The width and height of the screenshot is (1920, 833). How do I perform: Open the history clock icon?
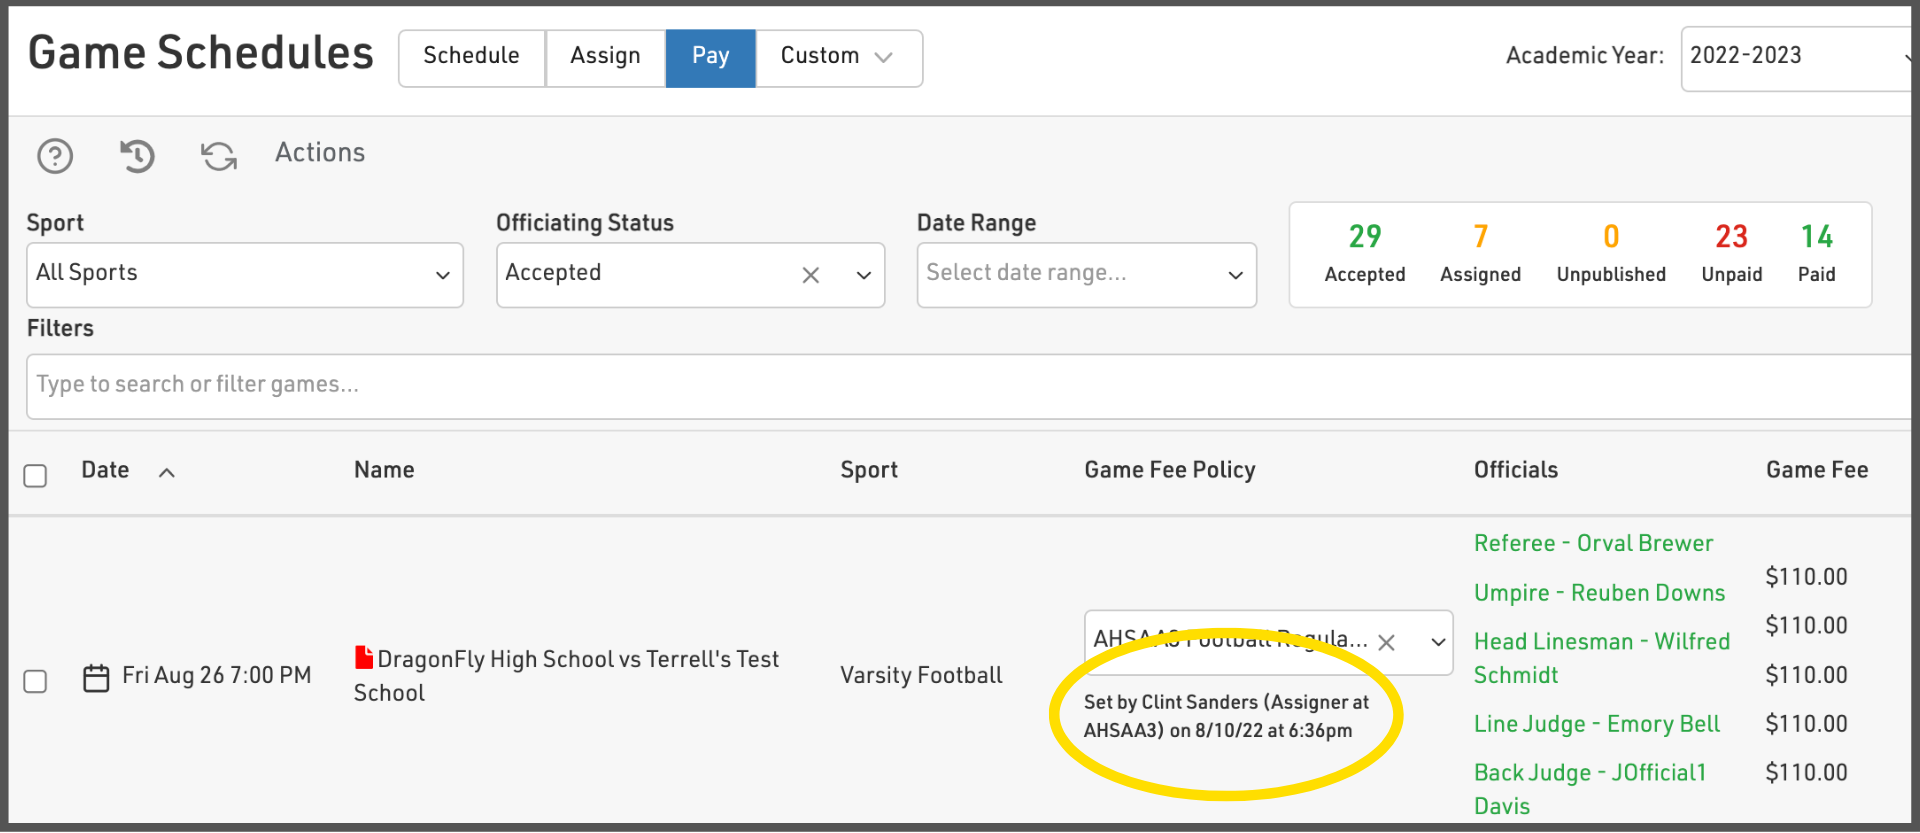coord(137,156)
